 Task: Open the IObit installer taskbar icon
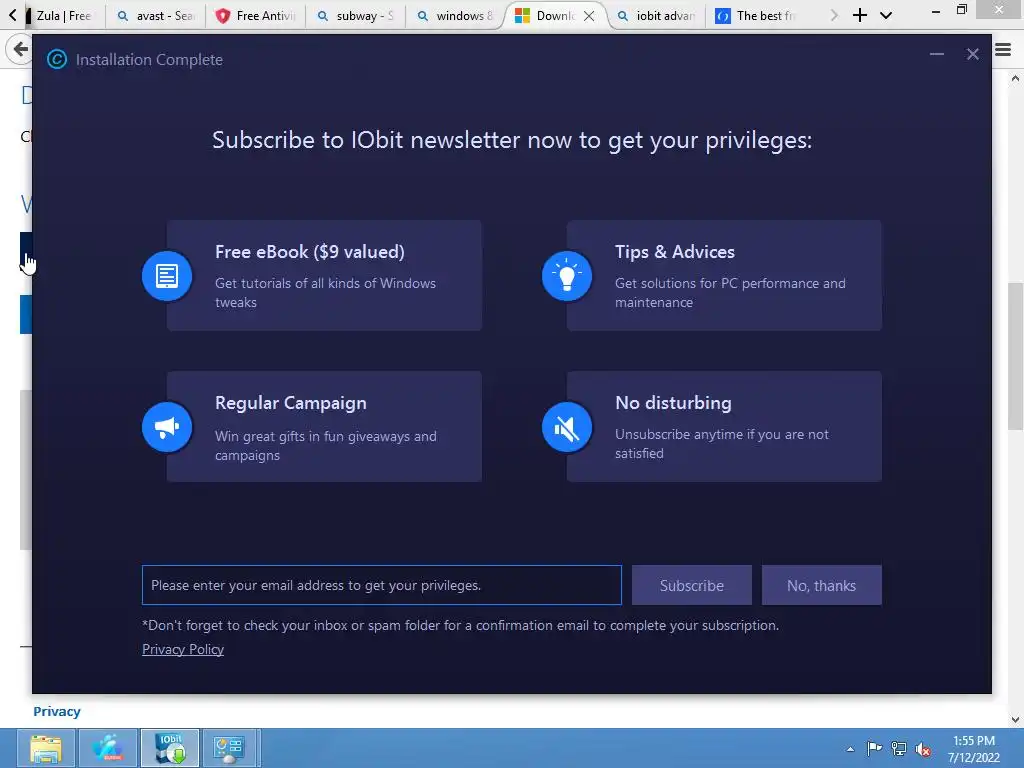170,748
